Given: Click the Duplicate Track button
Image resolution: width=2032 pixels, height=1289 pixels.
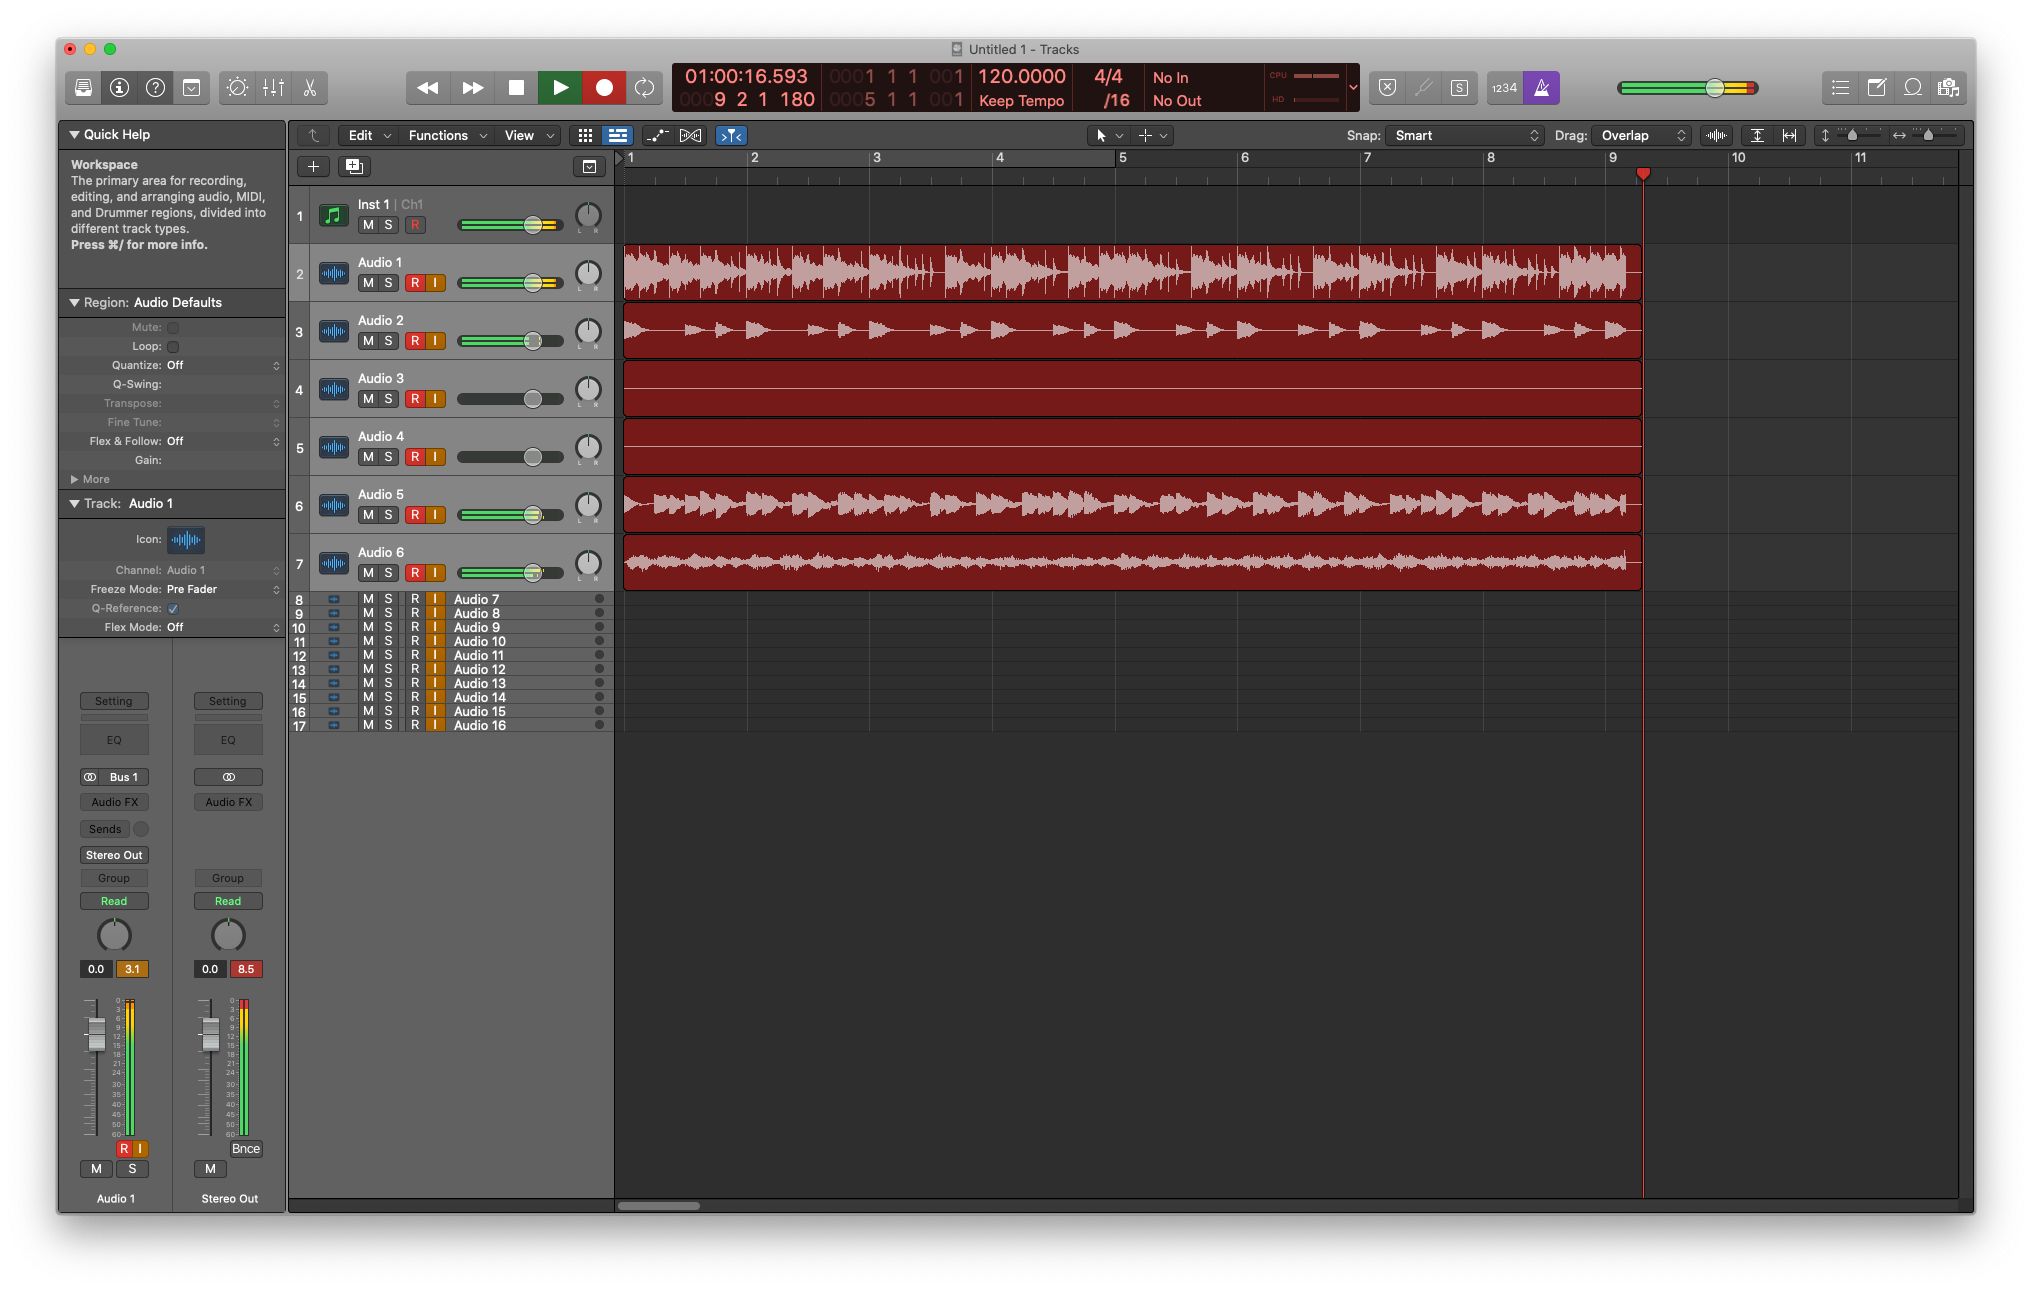Looking at the screenshot, I should [354, 167].
